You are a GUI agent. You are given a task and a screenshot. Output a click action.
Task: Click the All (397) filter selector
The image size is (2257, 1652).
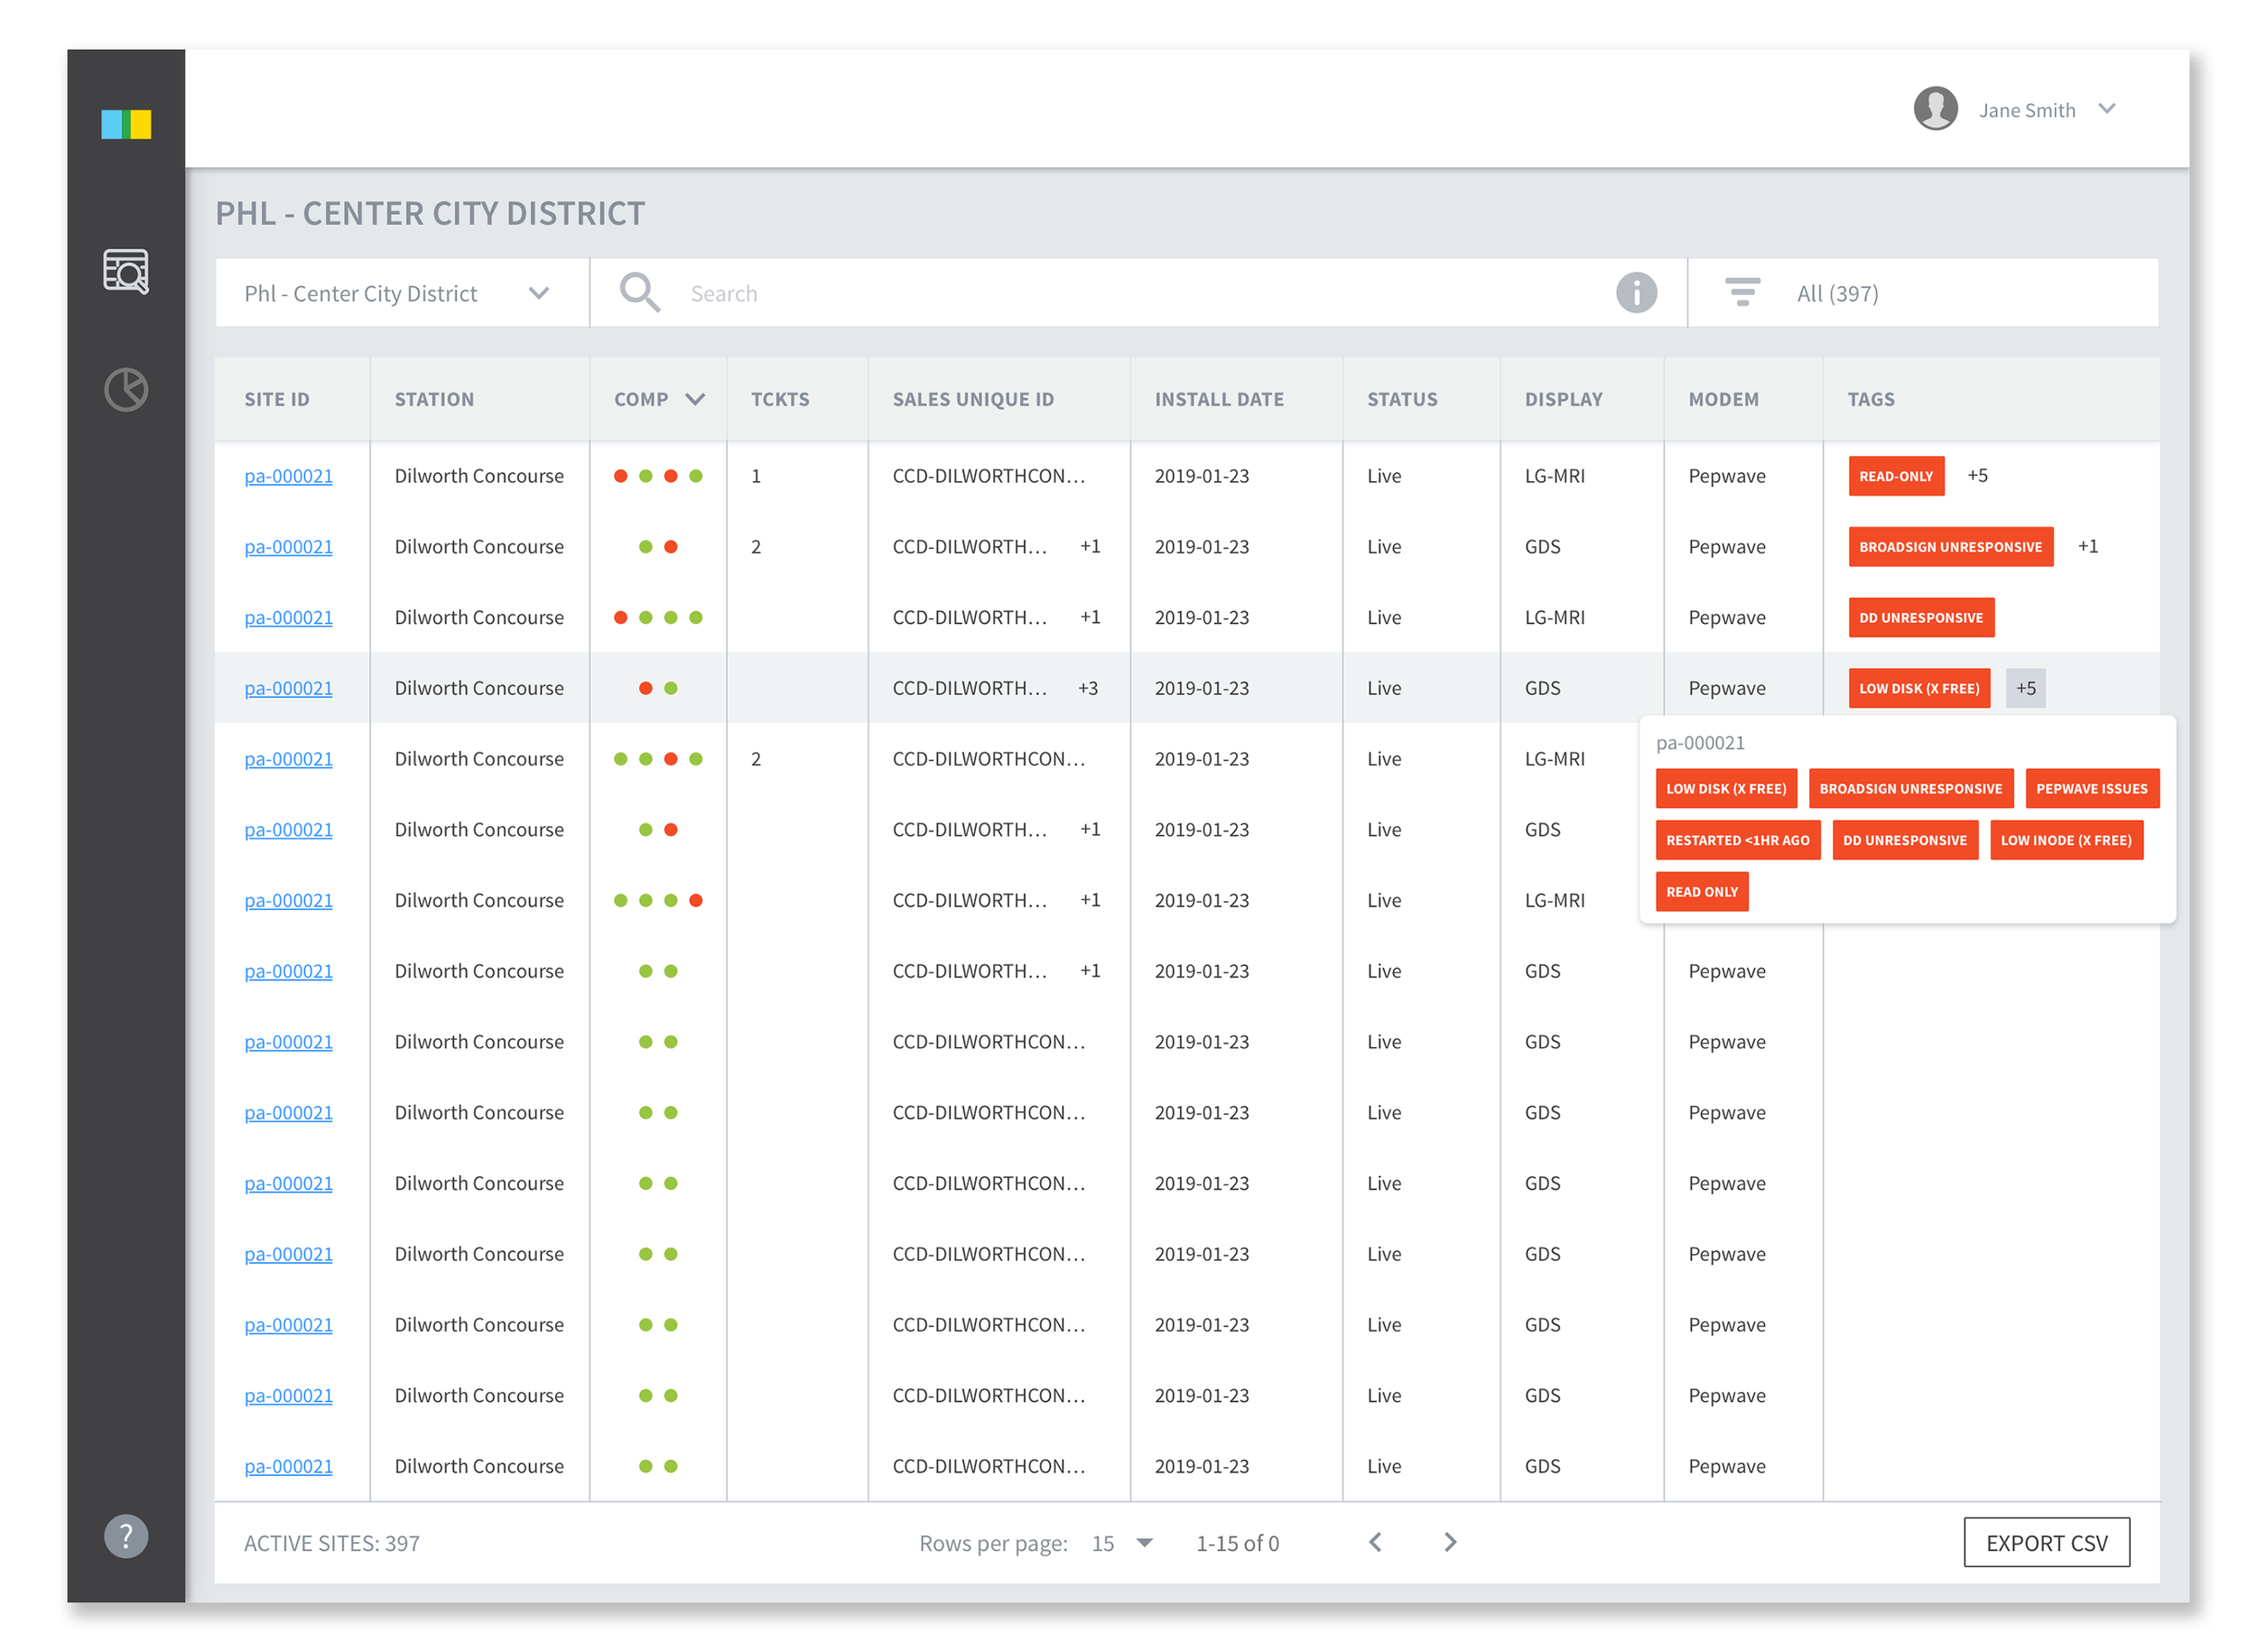tap(1837, 293)
